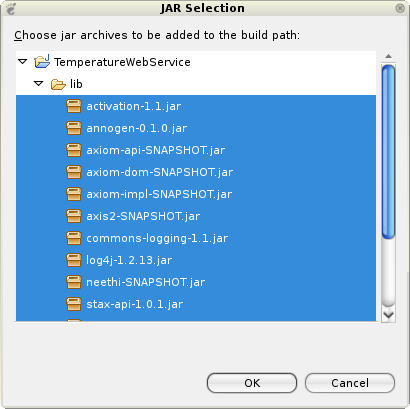Click the jar icon beside axis2-SNAPSHOT.jar

74,216
